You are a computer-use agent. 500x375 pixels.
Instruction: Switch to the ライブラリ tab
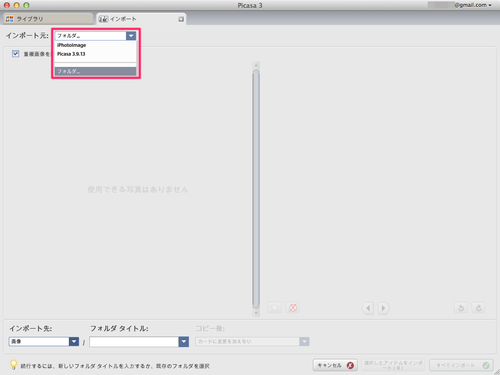click(x=48, y=19)
